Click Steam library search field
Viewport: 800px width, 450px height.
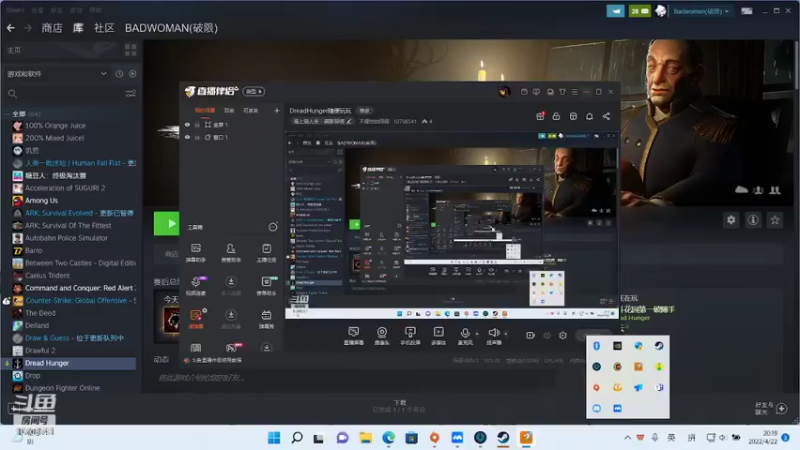pos(64,93)
